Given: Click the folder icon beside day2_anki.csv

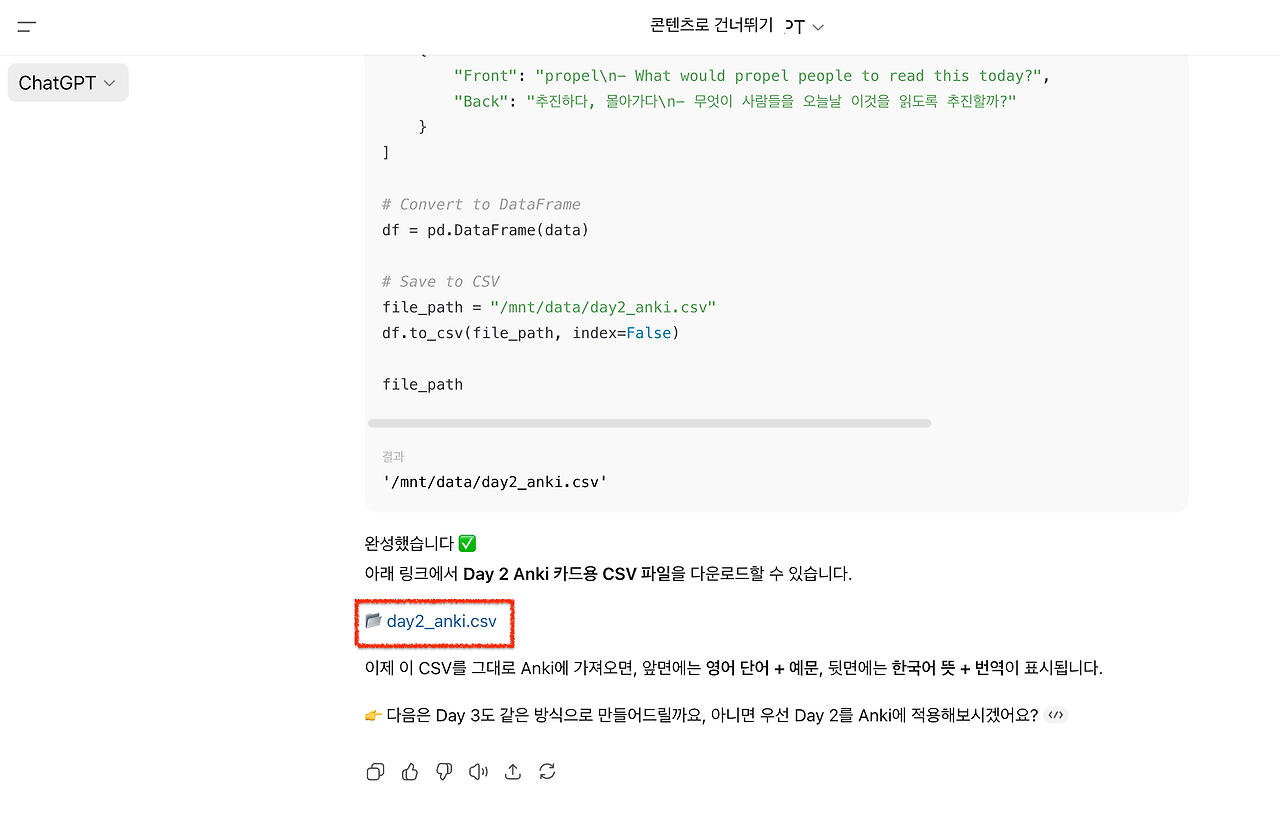Looking at the screenshot, I should 373,620.
